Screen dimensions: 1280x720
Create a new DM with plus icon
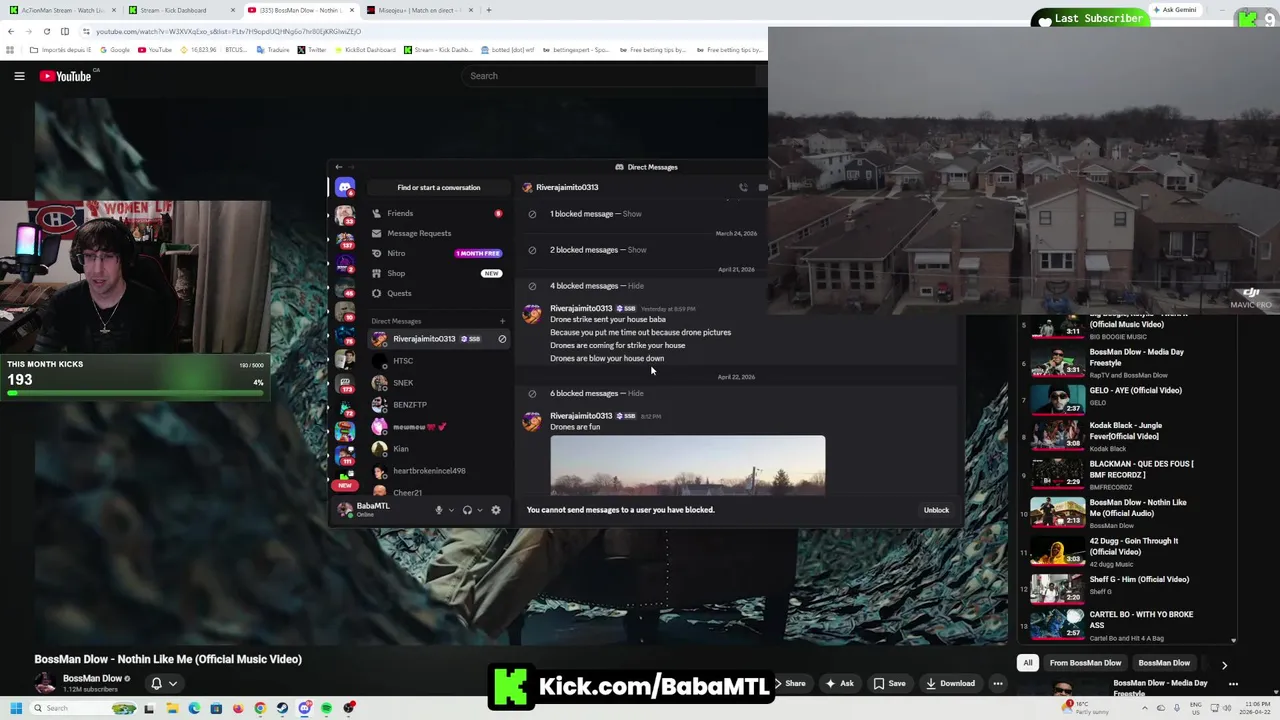click(x=502, y=321)
